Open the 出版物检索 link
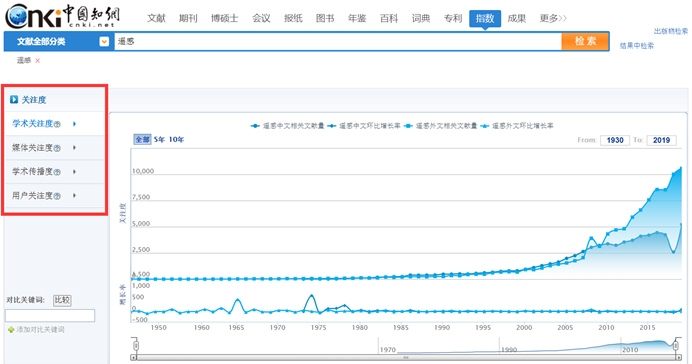Viewport: 692px width, 364px height. 671,31
